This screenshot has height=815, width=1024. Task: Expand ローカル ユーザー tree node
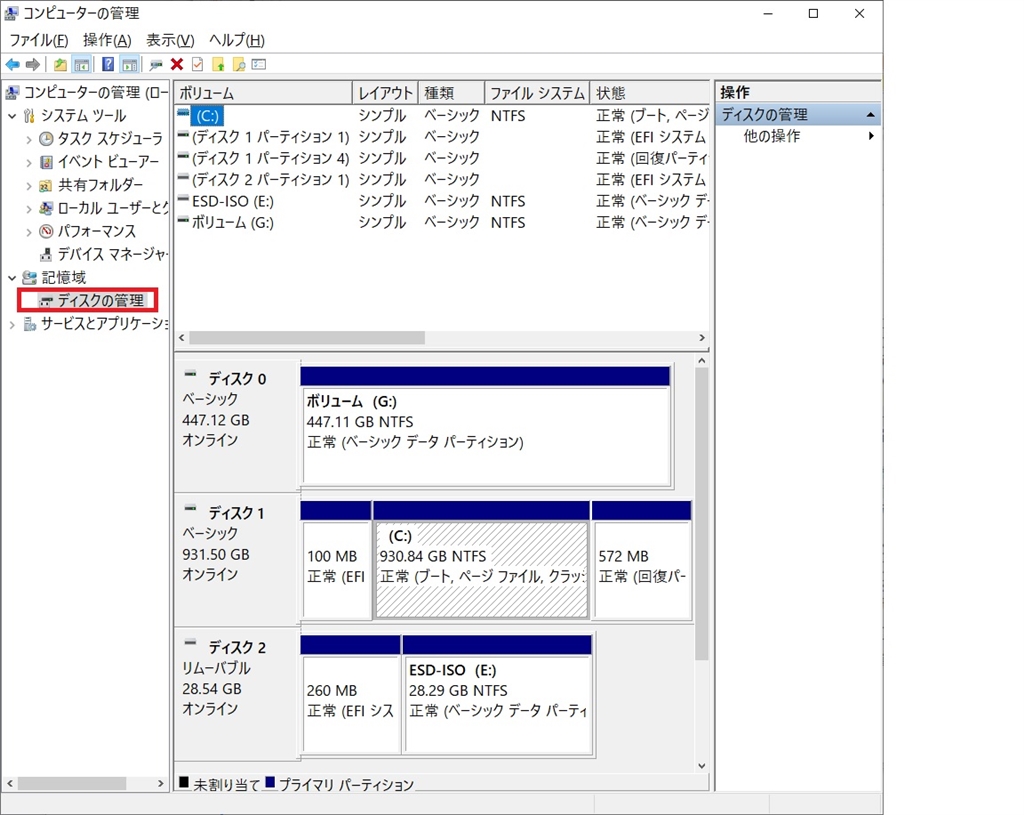[29, 209]
